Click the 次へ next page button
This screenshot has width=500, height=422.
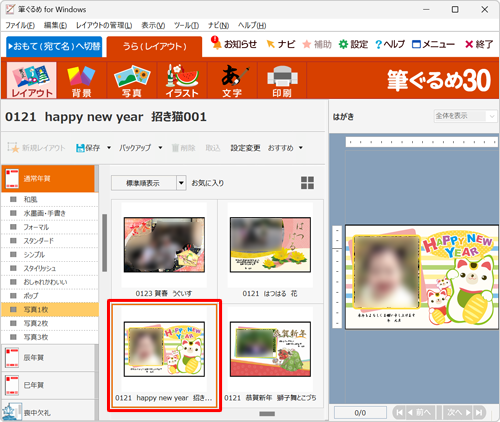pyautogui.click(x=458, y=412)
